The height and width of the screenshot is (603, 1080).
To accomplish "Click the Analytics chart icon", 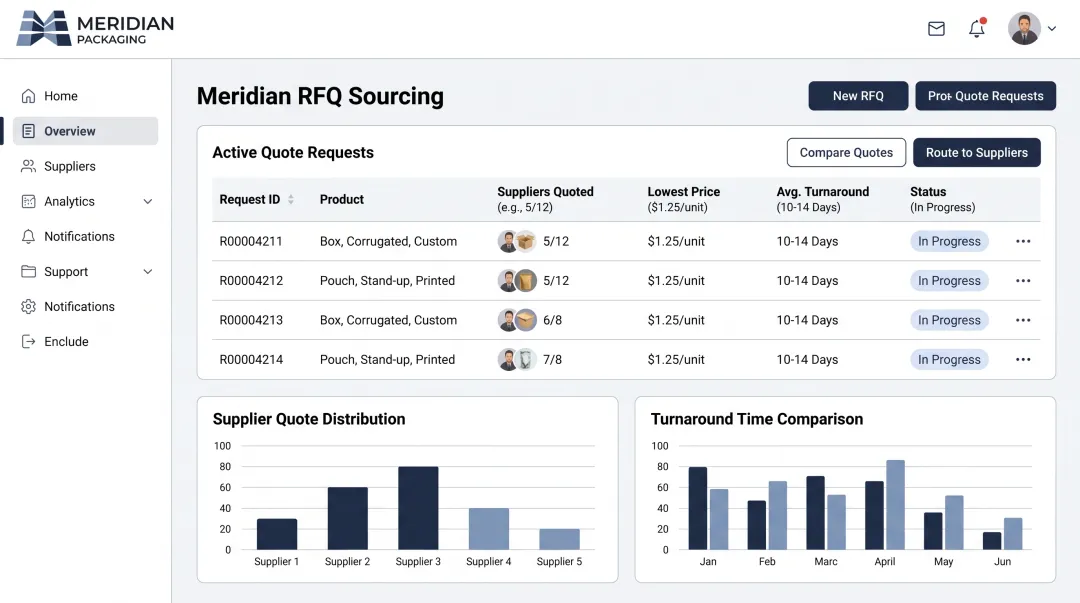I will click(28, 201).
